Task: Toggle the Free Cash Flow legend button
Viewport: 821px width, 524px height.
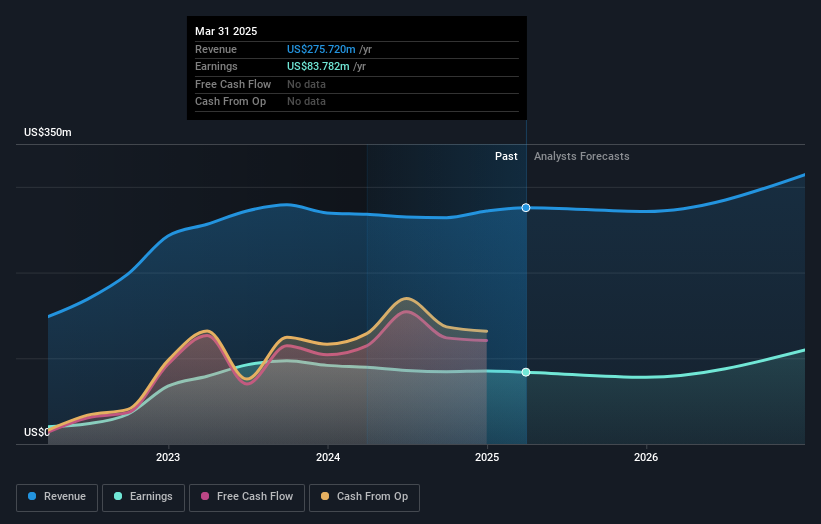Action: tap(247, 497)
